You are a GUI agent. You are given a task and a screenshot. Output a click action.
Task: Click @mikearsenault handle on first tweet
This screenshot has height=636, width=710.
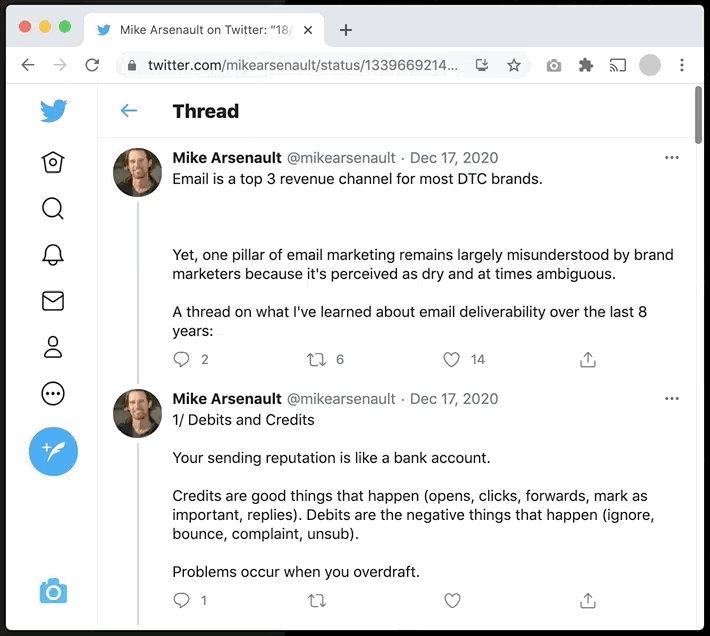(x=341, y=158)
